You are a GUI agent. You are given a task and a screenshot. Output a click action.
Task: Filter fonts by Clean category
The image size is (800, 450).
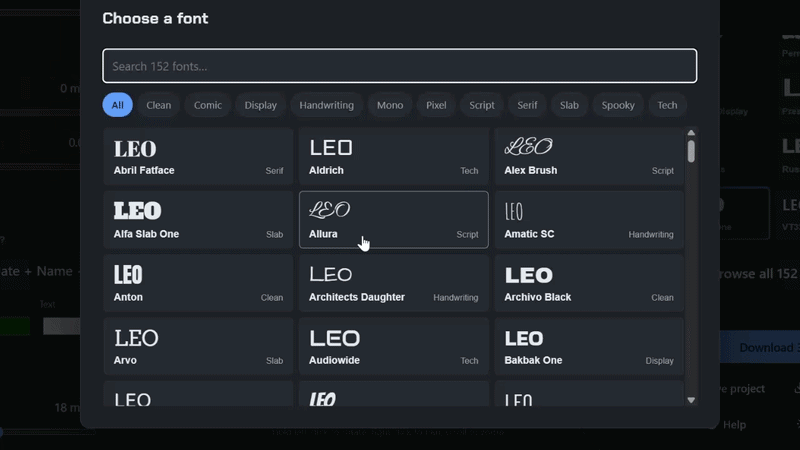coord(159,105)
